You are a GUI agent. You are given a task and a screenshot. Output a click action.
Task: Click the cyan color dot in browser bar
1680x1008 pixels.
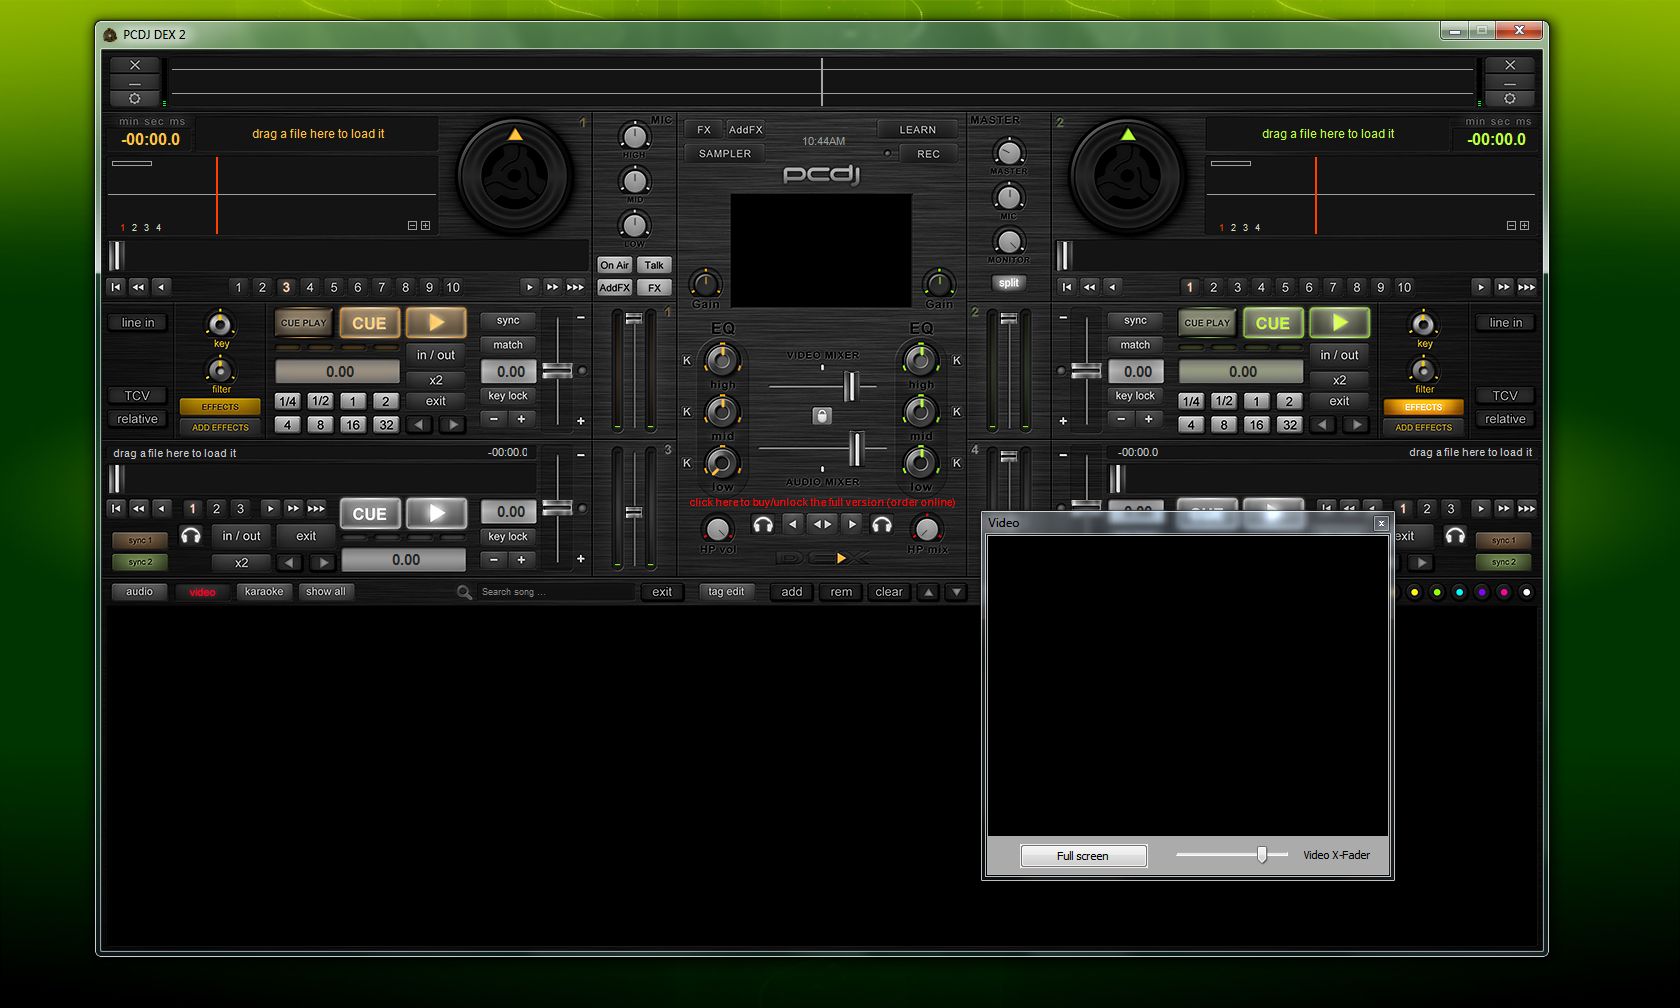1459,592
